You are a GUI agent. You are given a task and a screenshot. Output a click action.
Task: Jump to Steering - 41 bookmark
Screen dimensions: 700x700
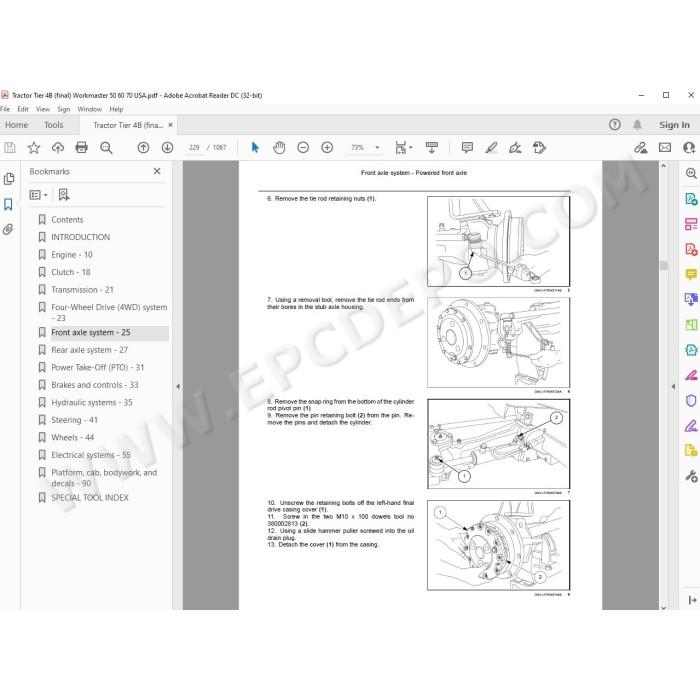[x=75, y=420]
